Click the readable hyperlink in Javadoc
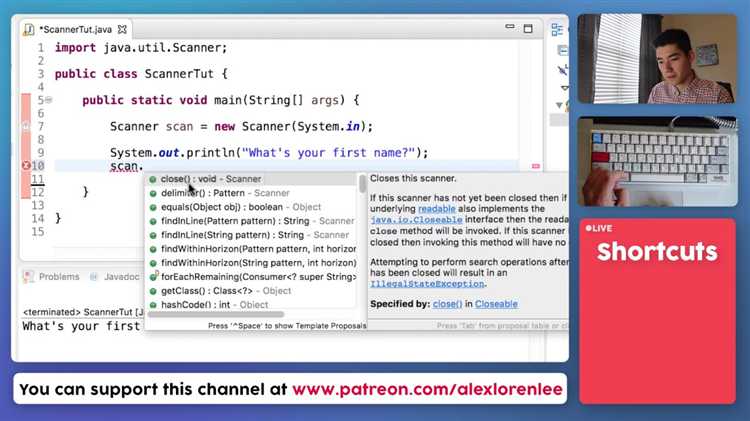750x421 pixels. (x=437, y=209)
